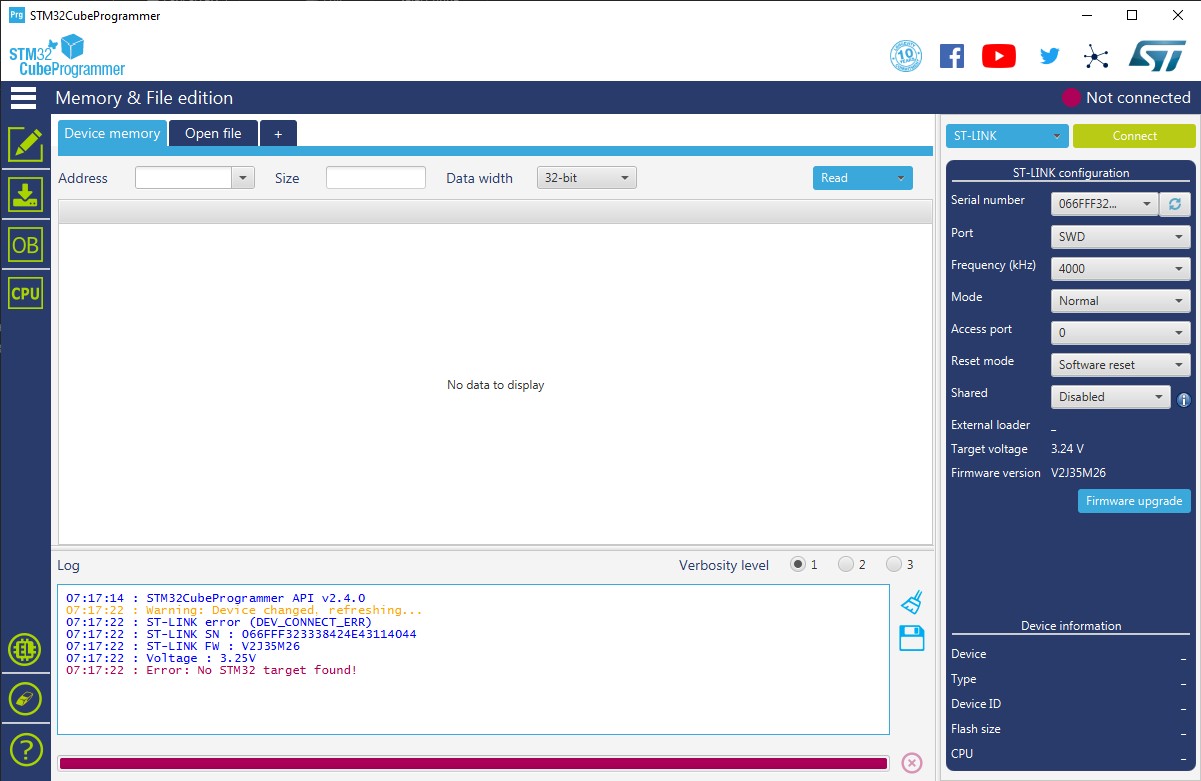Image resolution: width=1201 pixels, height=781 pixels.
Task: Click log line 'Warning: Device changed, refreshing...'
Action: click(x=244, y=610)
